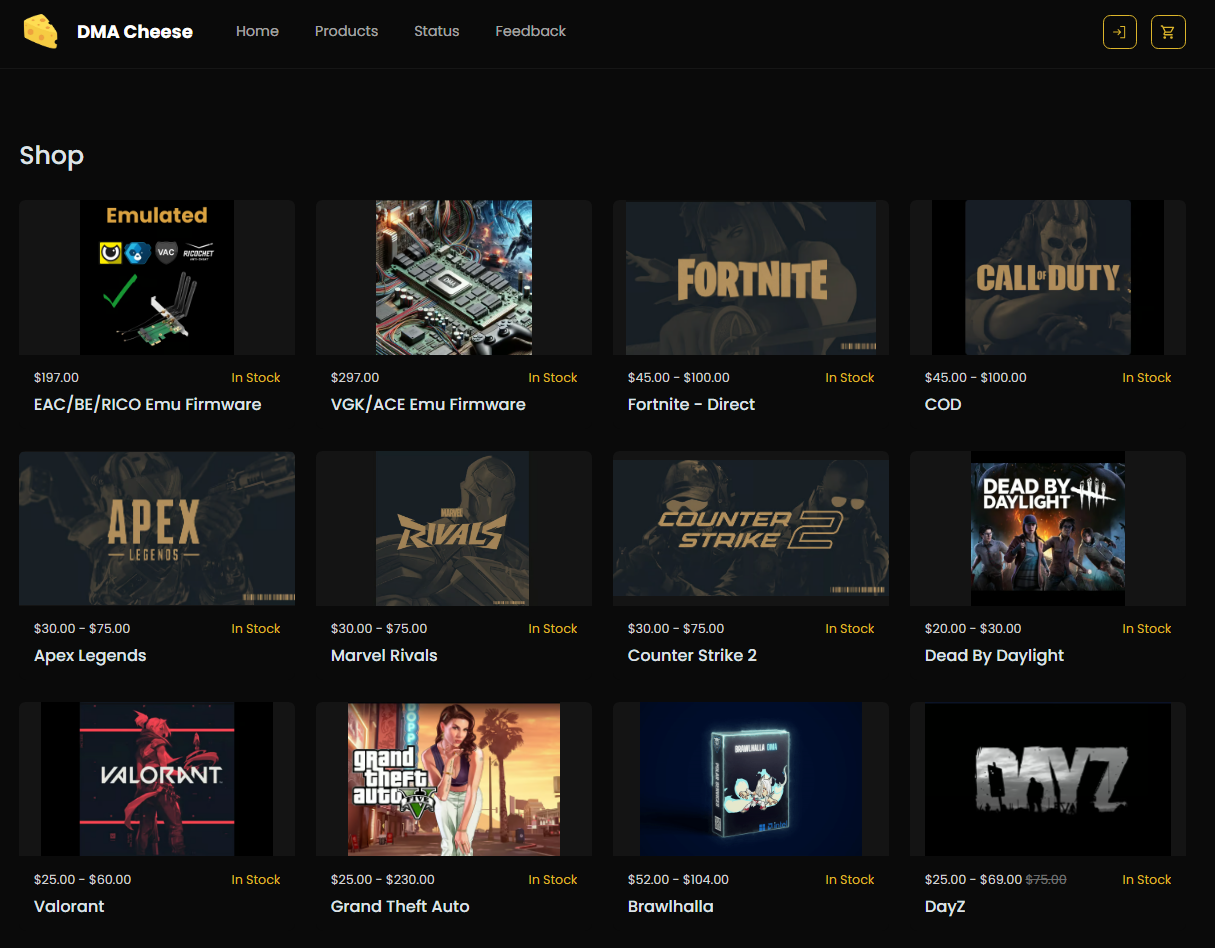The height and width of the screenshot is (948, 1215).
Task: Open the login icon button
Action: click(x=1119, y=32)
